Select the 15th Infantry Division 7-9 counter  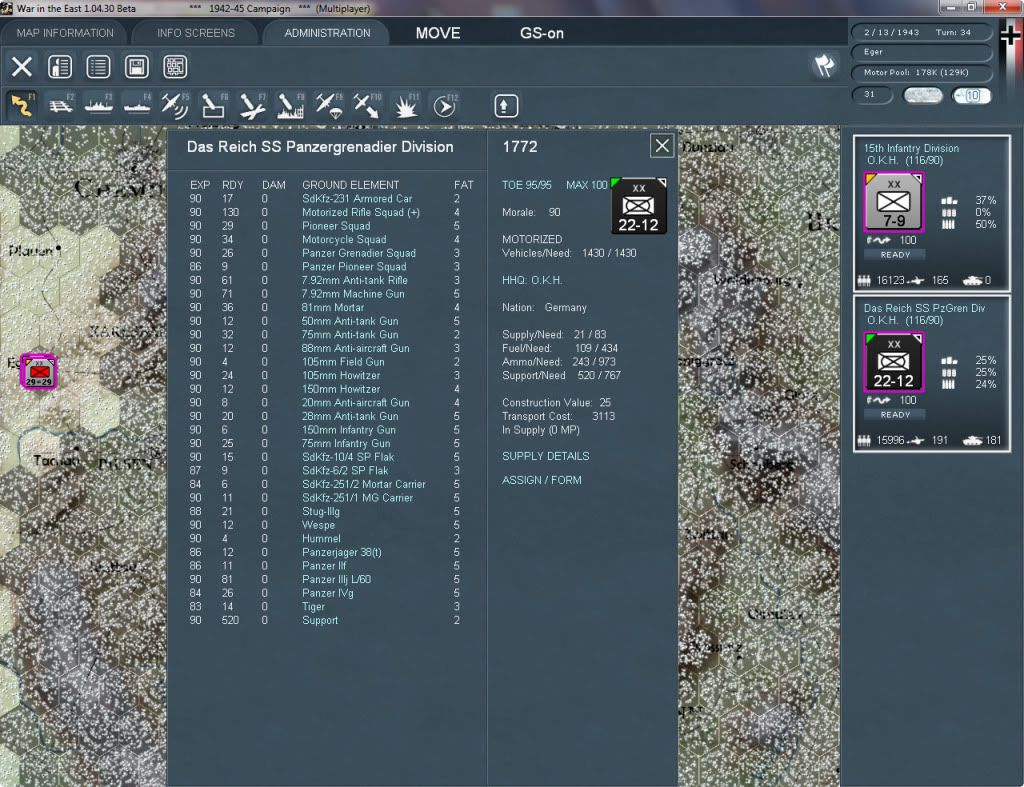894,202
